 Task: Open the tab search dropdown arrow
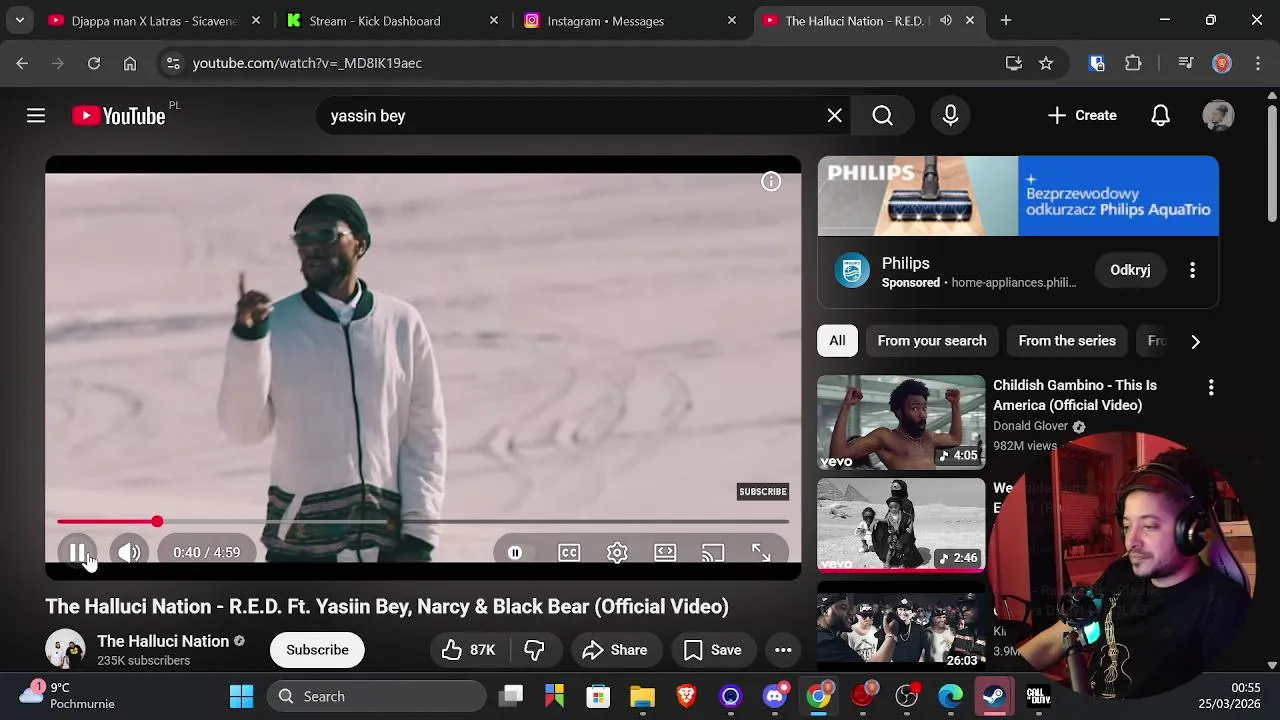pyautogui.click(x=19, y=20)
